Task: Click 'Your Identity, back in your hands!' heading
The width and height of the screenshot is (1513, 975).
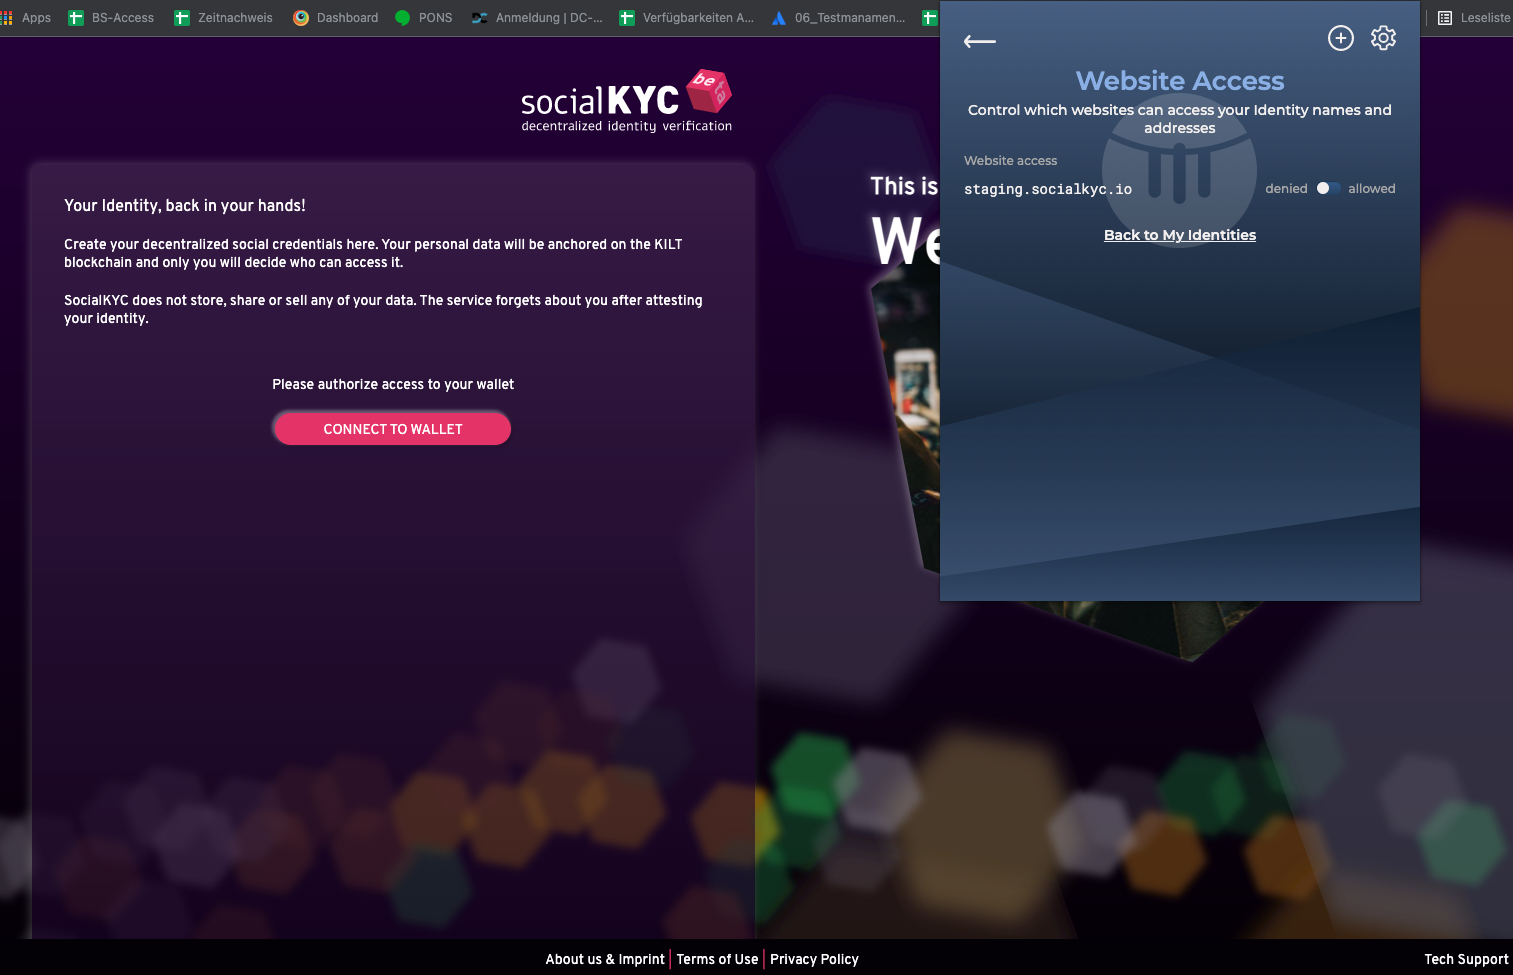Action: point(185,205)
